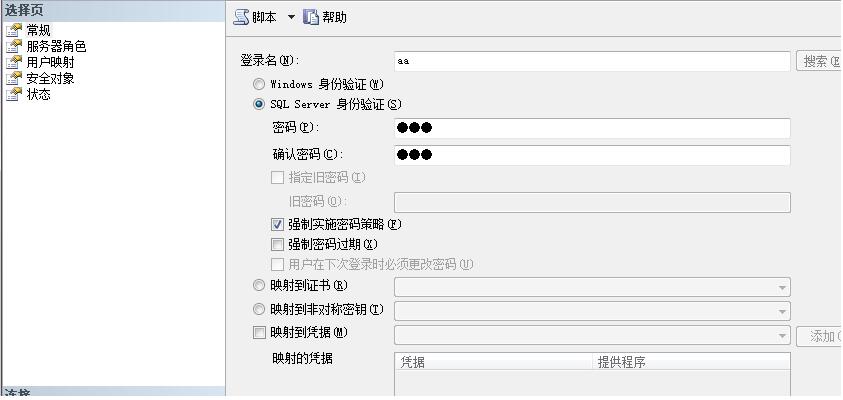The image size is (843, 400).
Task: Click the 确认密码 input field
Action: (592, 155)
